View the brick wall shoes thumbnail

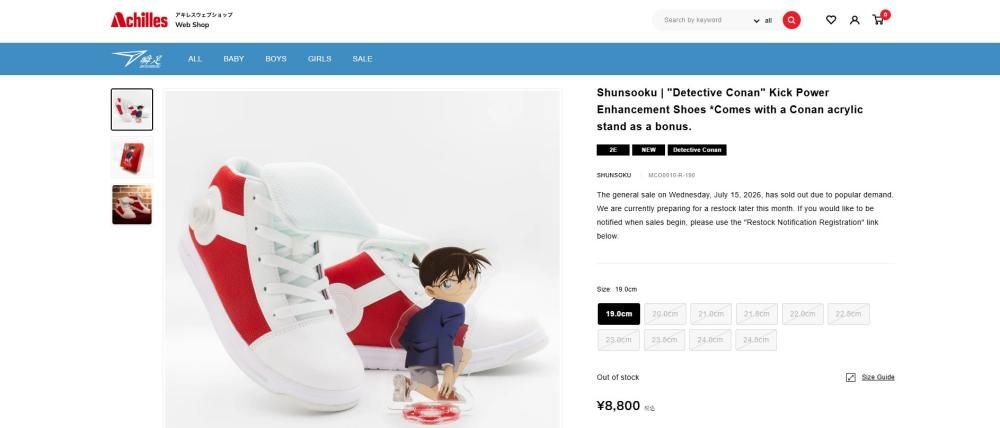pyautogui.click(x=132, y=205)
